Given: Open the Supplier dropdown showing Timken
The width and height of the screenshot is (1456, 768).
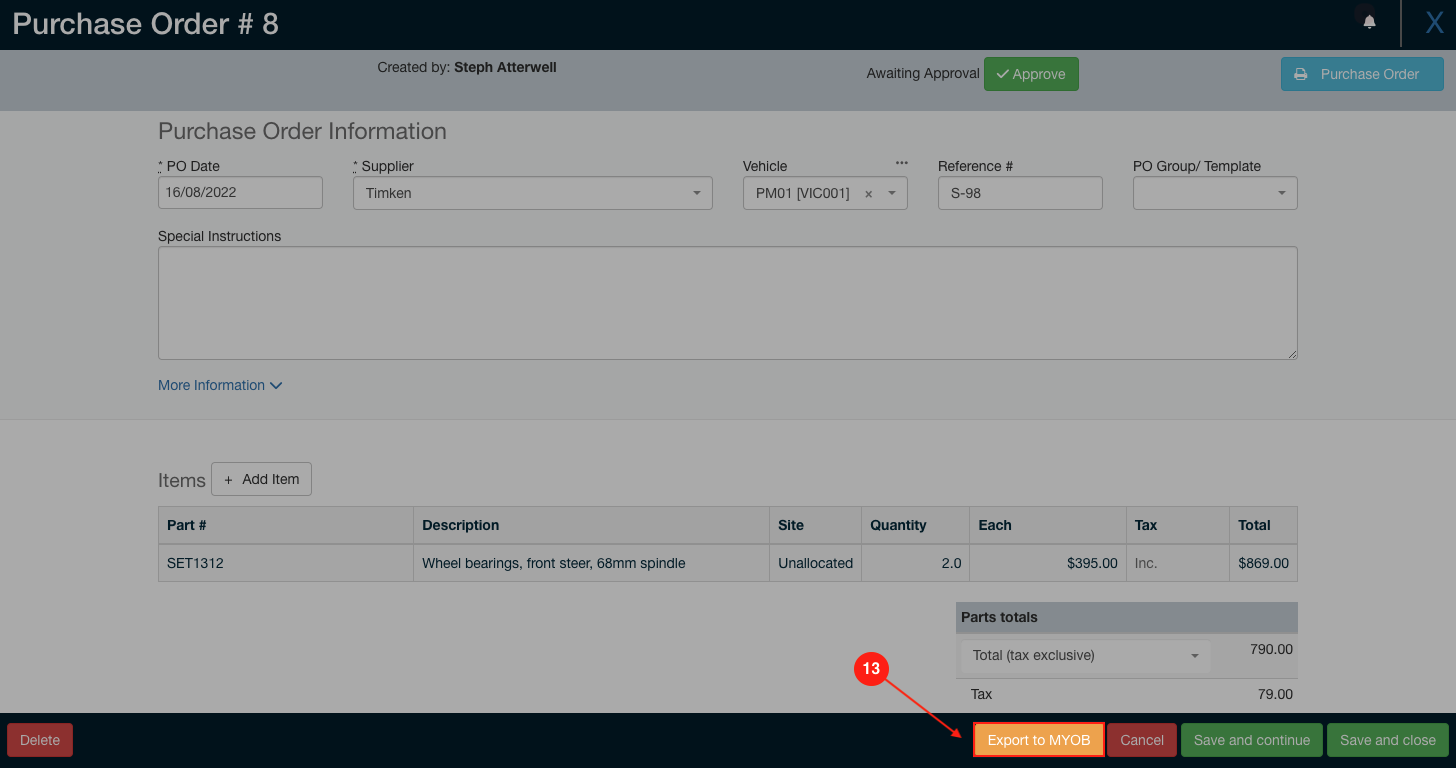Looking at the screenshot, I should (533, 193).
